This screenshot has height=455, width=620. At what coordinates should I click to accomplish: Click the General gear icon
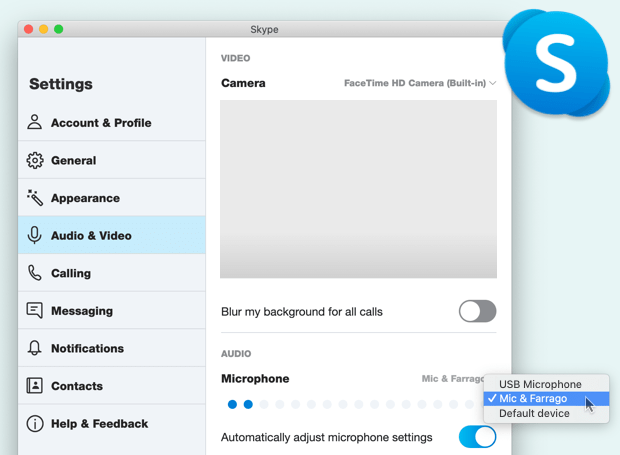point(35,160)
